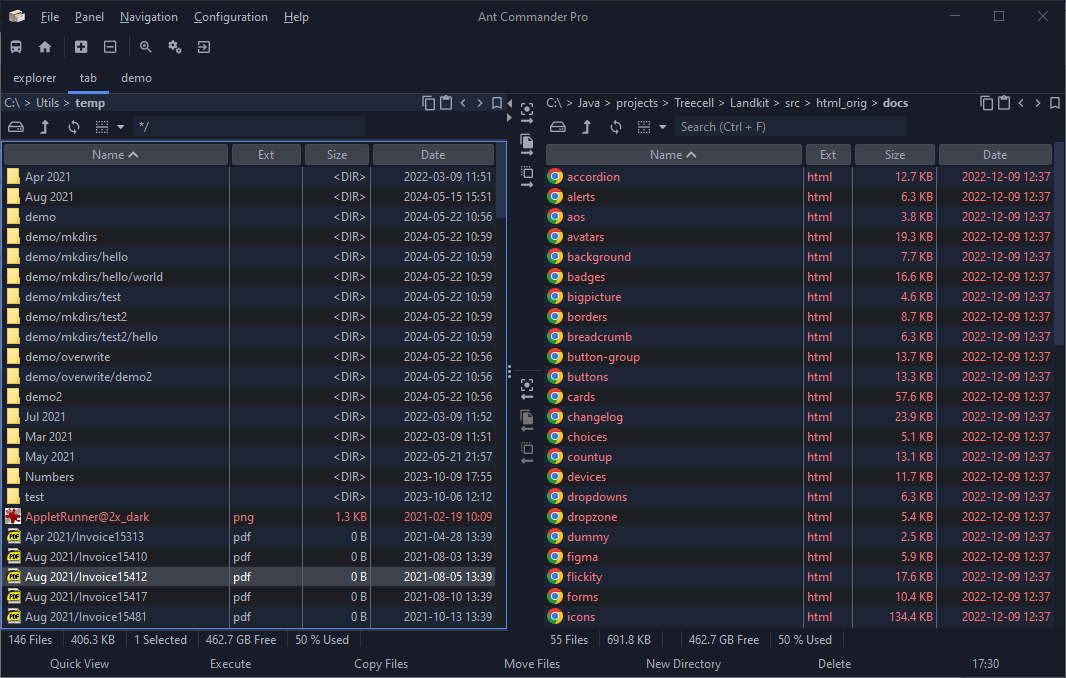Copy the right panel path to clipboard
This screenshot has height=678, width=1066.
point(986,103)
